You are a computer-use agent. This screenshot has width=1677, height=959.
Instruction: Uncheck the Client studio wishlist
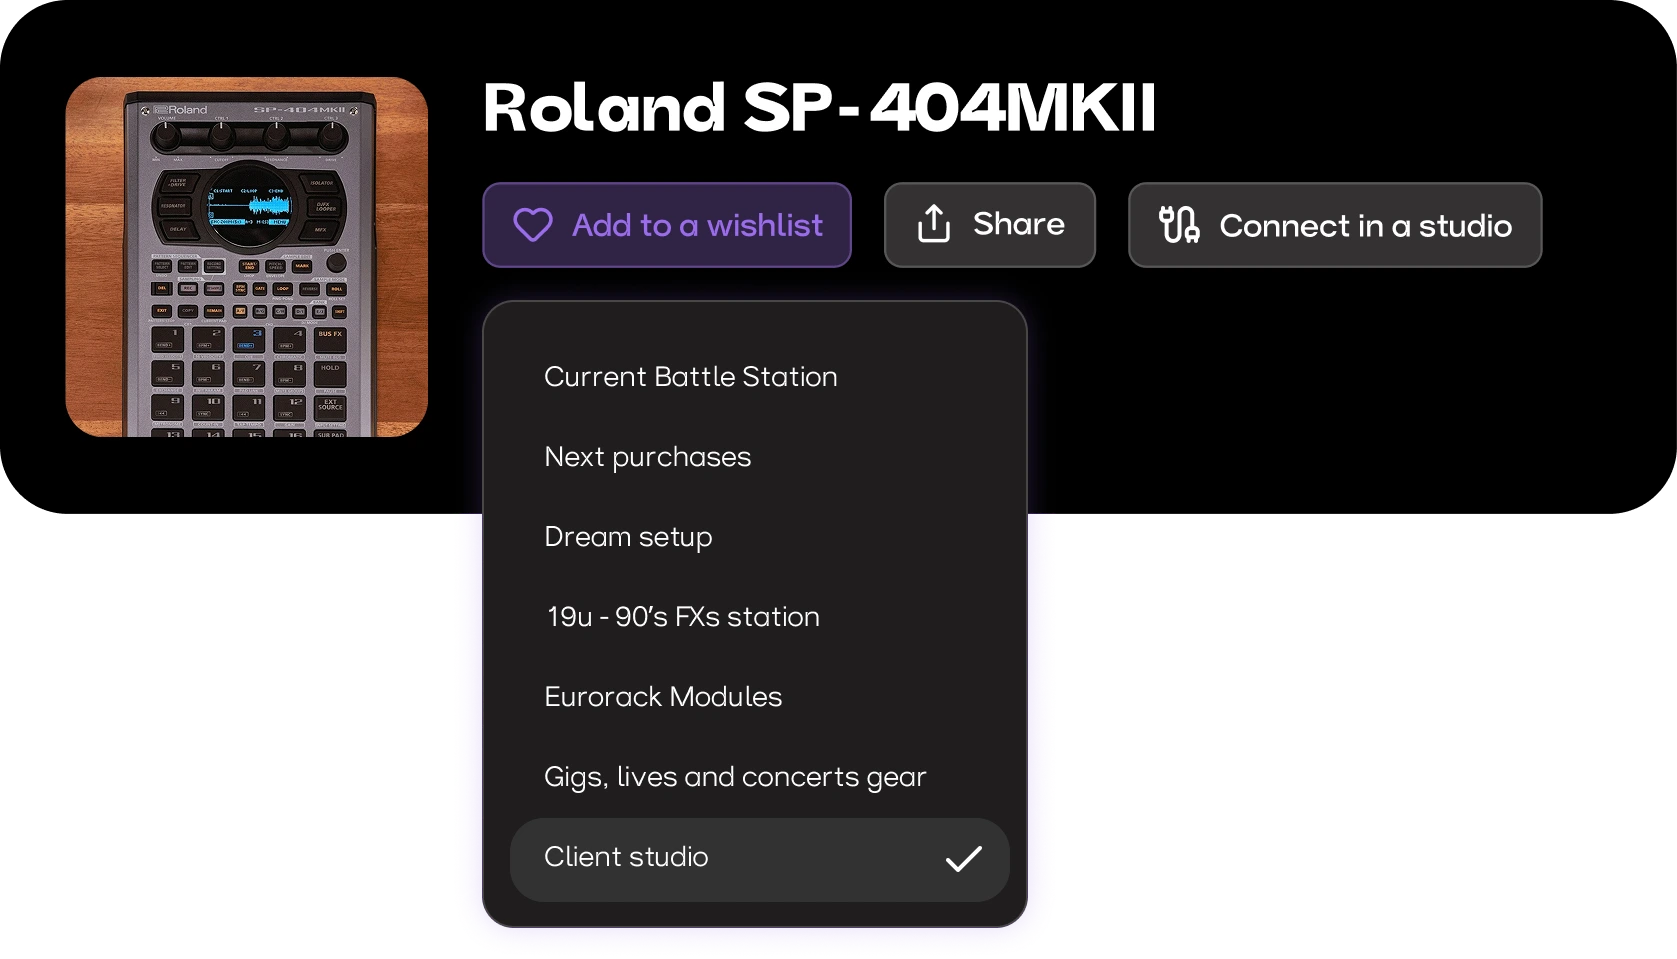[759, 860]
